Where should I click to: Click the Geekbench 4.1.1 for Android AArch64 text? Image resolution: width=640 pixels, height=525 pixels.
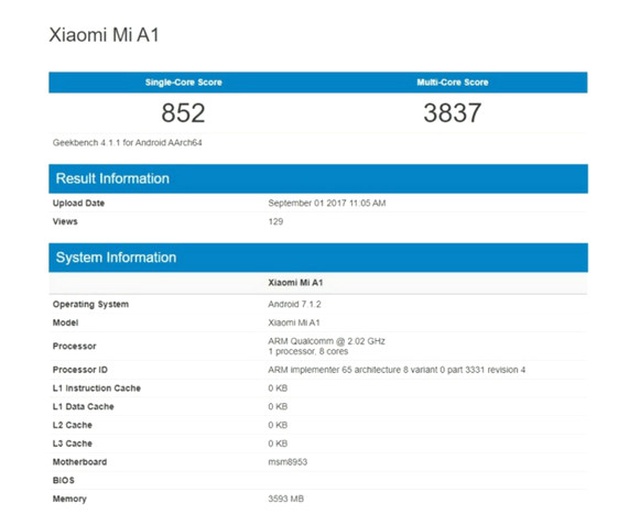click(127, 142)
